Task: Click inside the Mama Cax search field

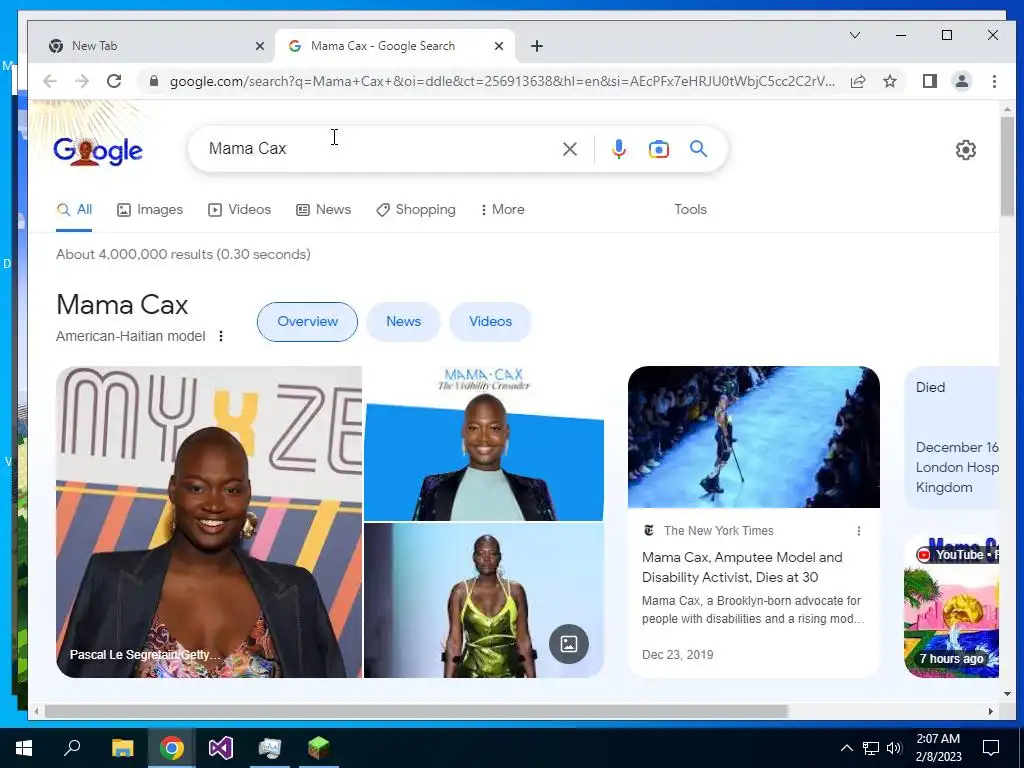Action: 379,149
